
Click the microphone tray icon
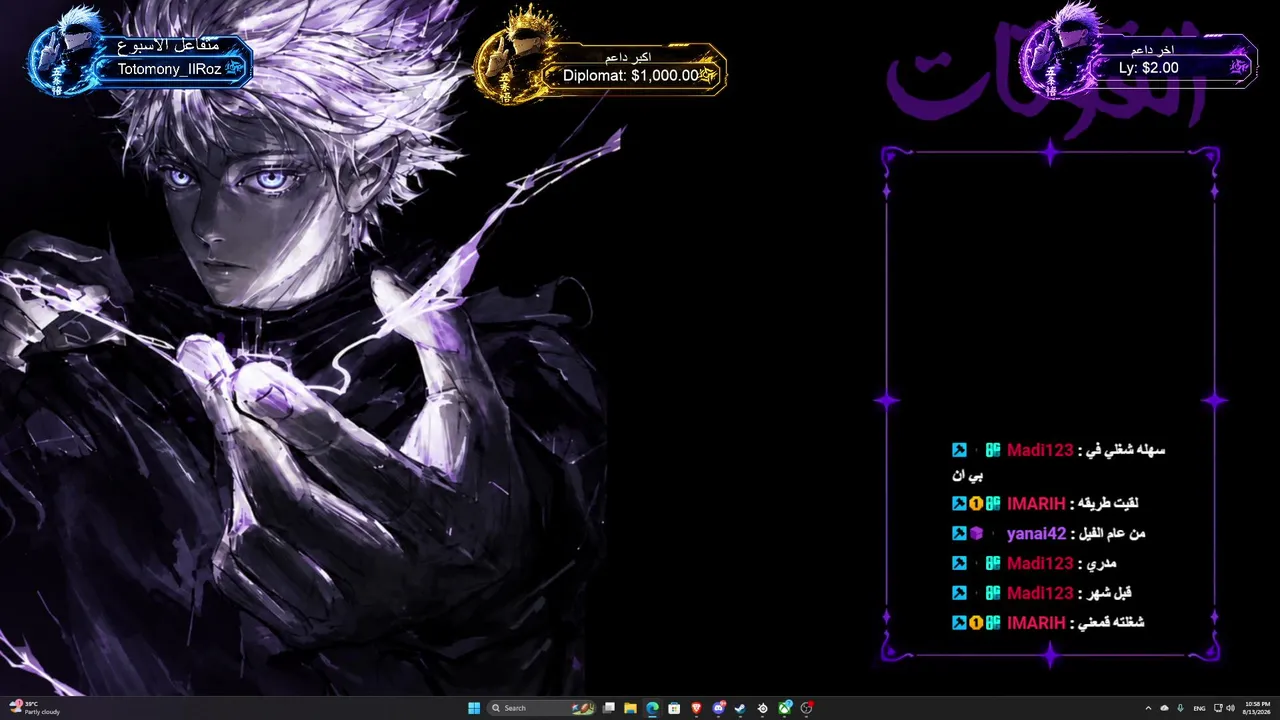tap(1181, 708)
